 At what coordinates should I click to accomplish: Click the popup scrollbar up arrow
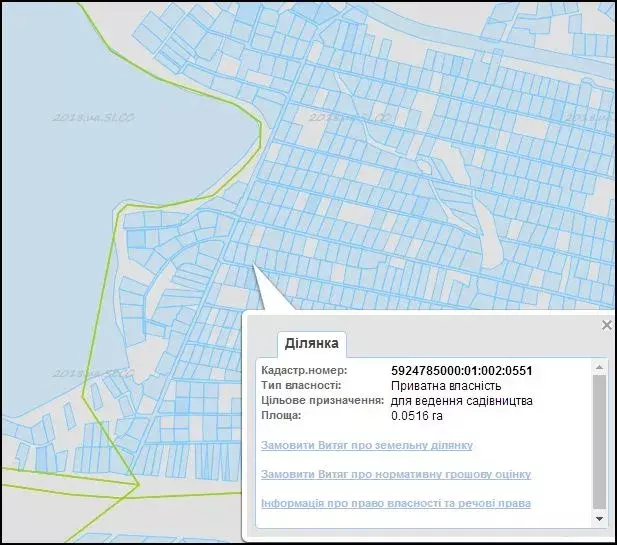(600, 366)
